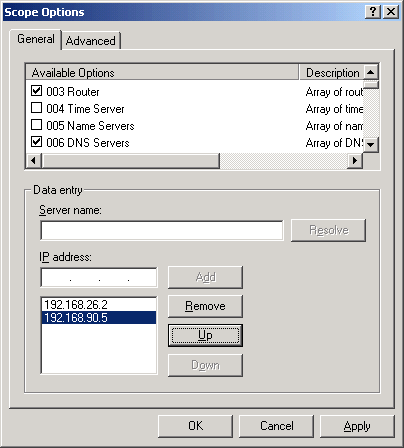Uncheck the 003 Router option
404x448 pixels.
[x=36, y=91]
